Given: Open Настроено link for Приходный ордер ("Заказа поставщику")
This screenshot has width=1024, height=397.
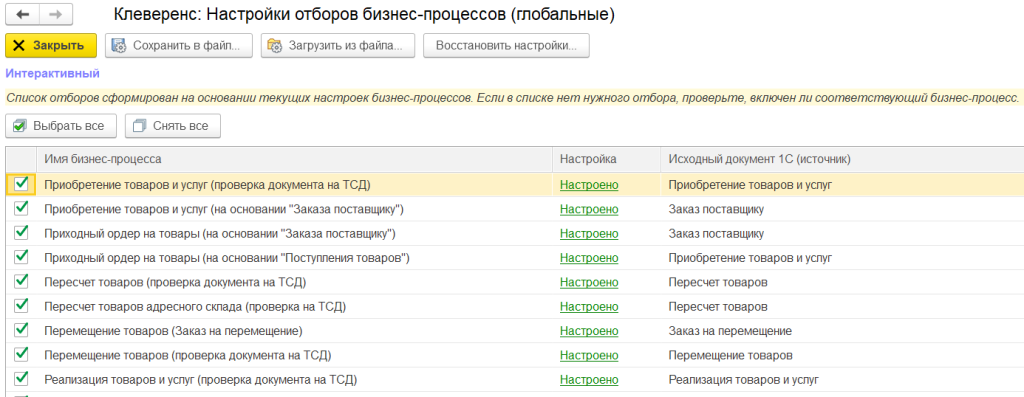Looking at the screenshot, I should (x=589, y=234).
